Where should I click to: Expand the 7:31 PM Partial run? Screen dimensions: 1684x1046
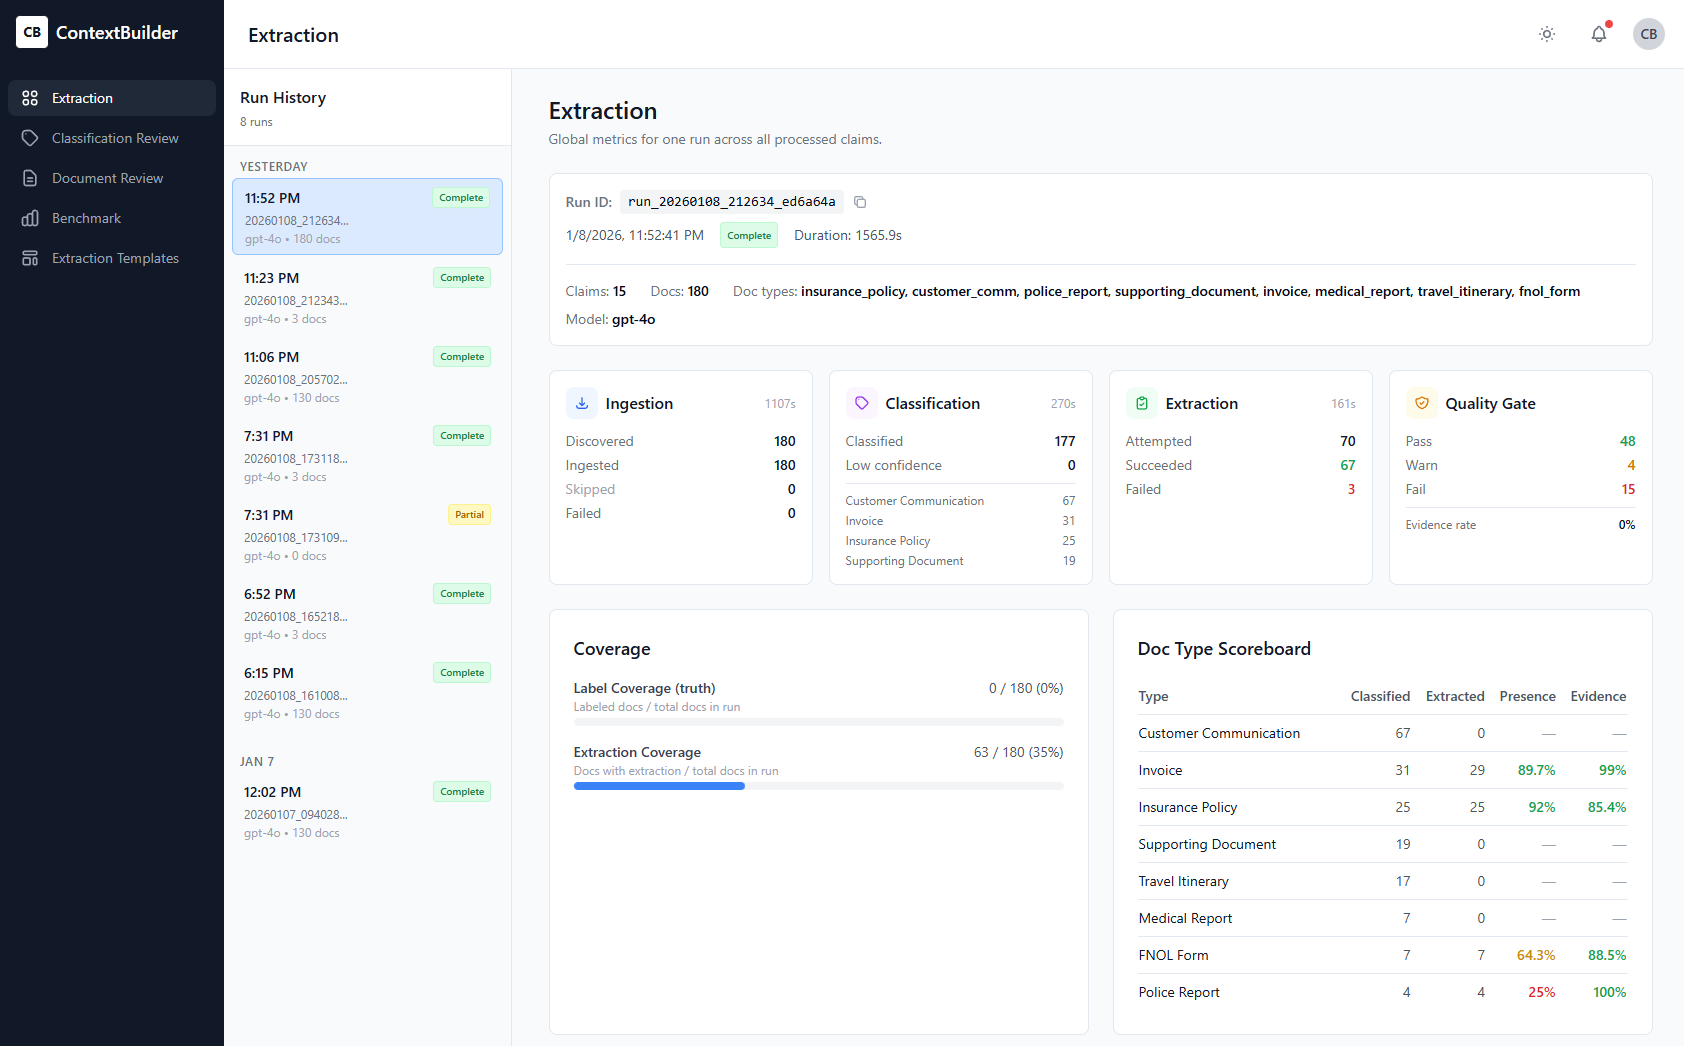click(367, 533)
